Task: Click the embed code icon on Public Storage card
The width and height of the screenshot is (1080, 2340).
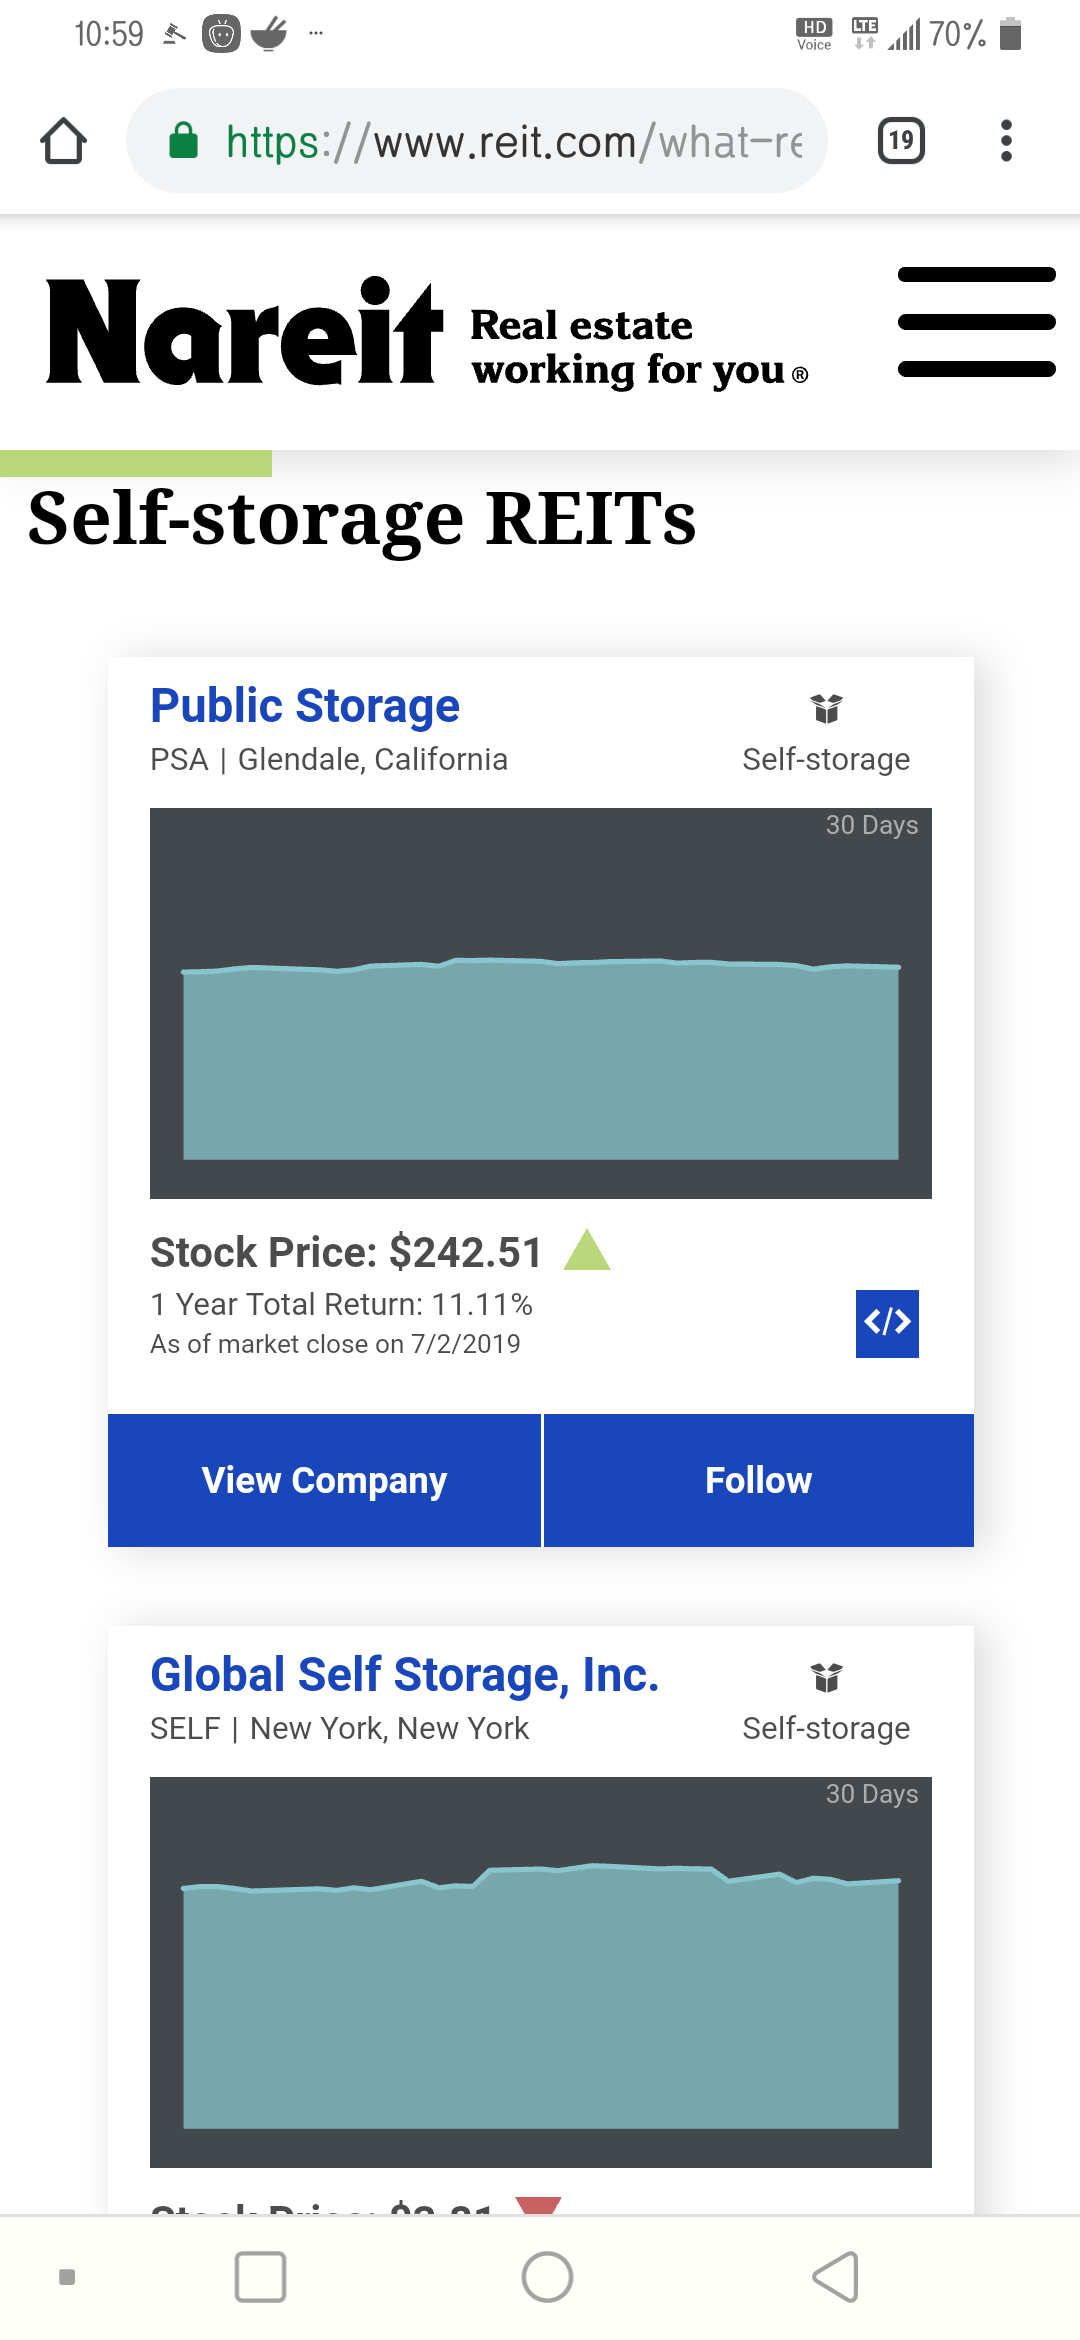Action: pyautogui.click(x=887, y=1323)
